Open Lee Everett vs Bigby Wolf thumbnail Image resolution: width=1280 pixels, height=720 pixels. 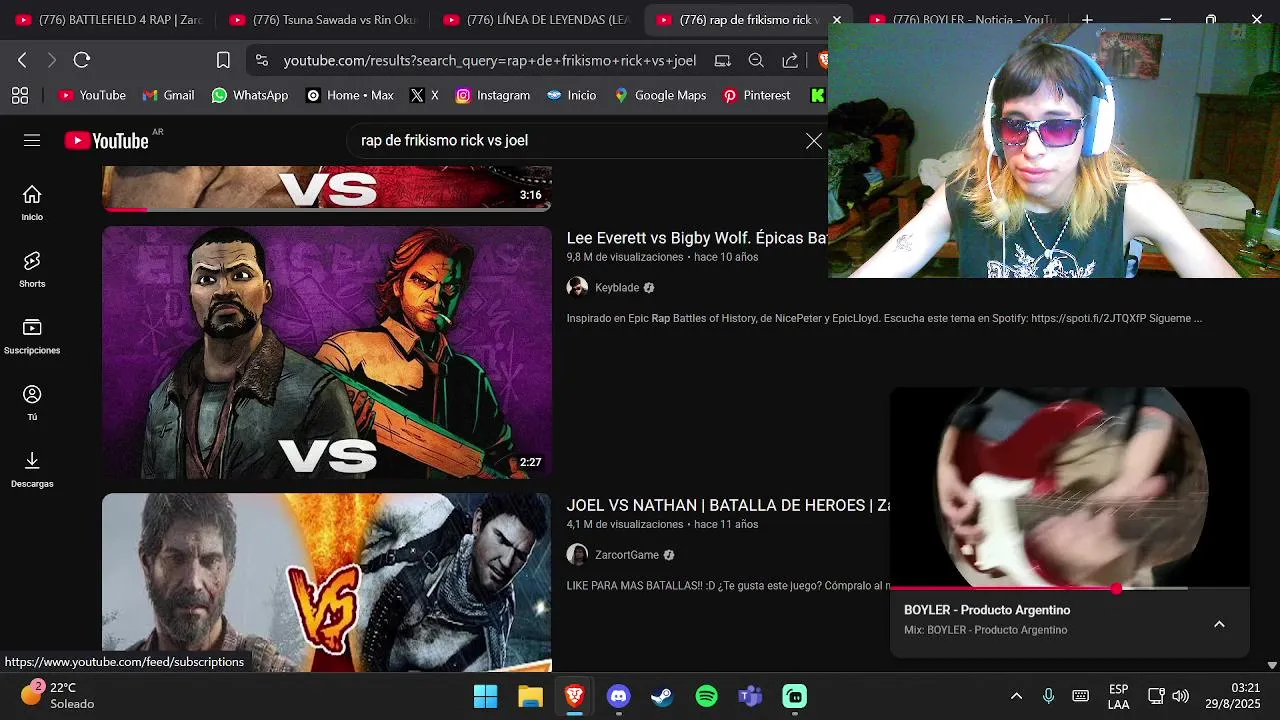[327, 352]
